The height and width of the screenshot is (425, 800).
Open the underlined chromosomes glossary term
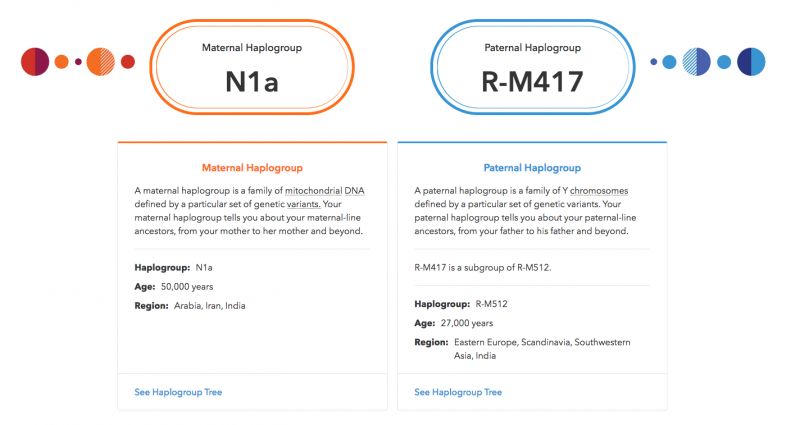point(599,191)
